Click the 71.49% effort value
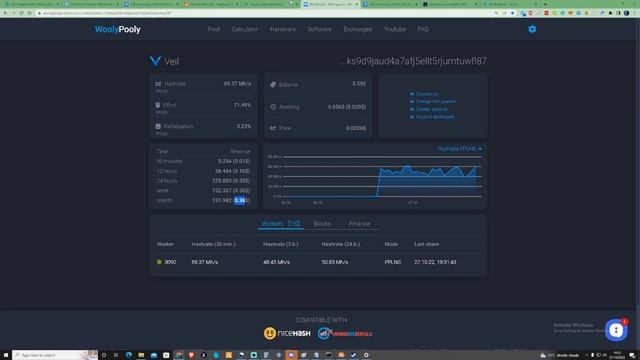Screen dimensions: 640x360 pyautogui.click(x=242, y=105)
